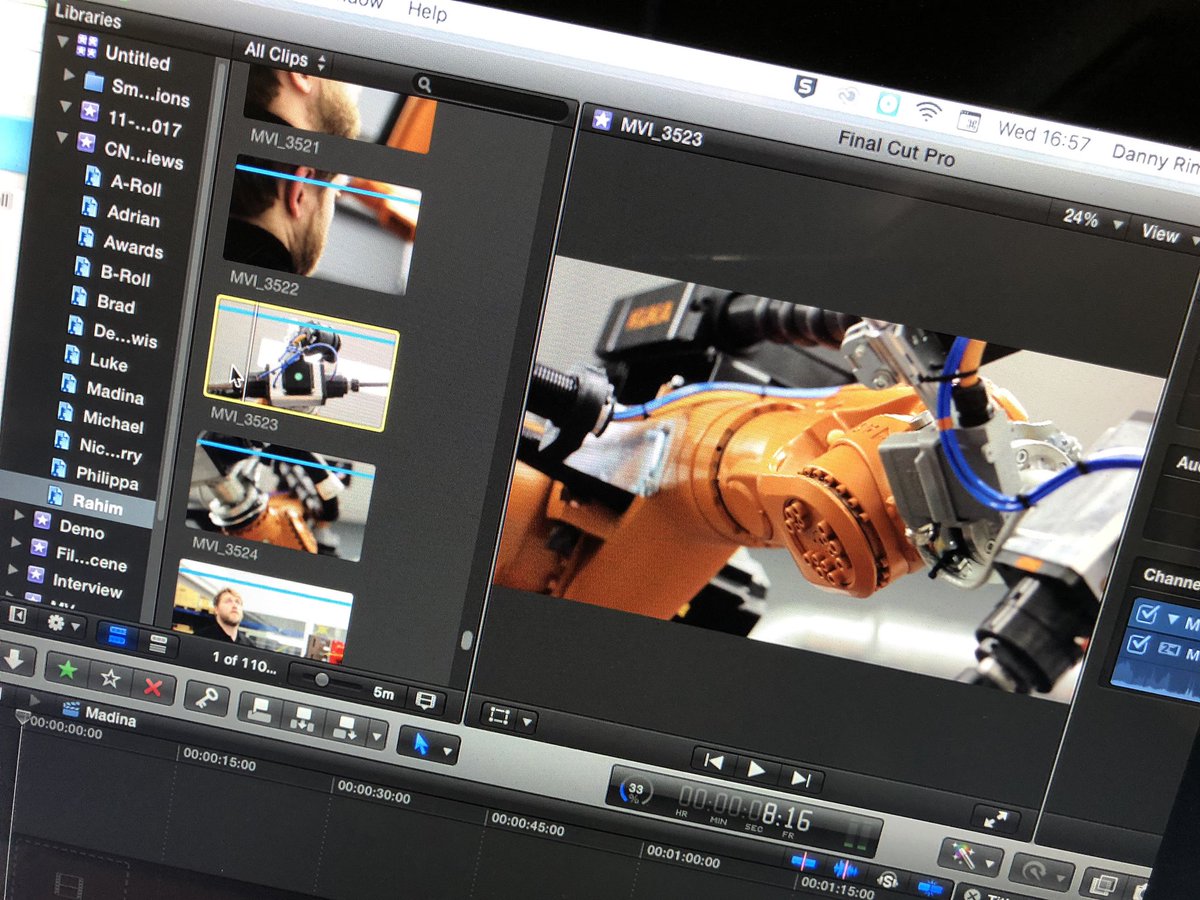
Task: Open the edit type dropdown arrow beside append
Action: tap(376, 737)
